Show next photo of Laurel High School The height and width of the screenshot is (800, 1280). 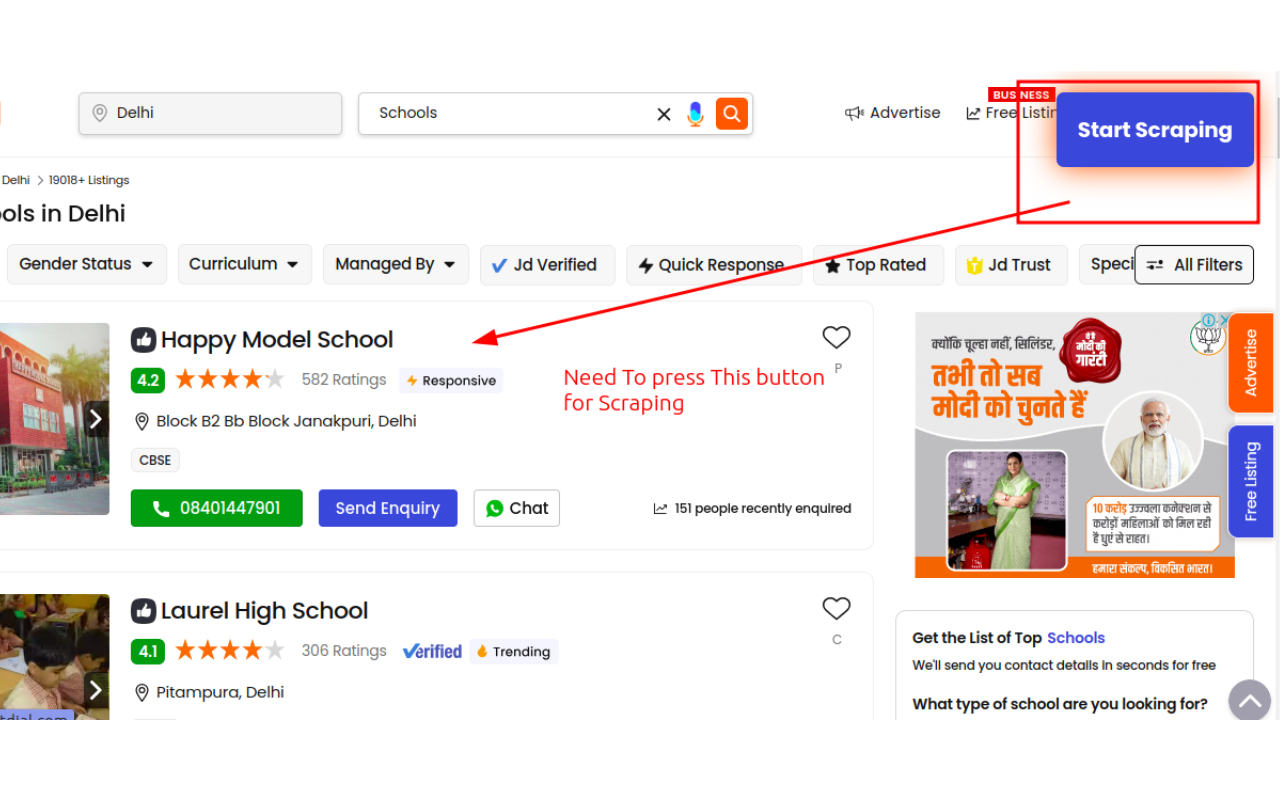(96, 690)
